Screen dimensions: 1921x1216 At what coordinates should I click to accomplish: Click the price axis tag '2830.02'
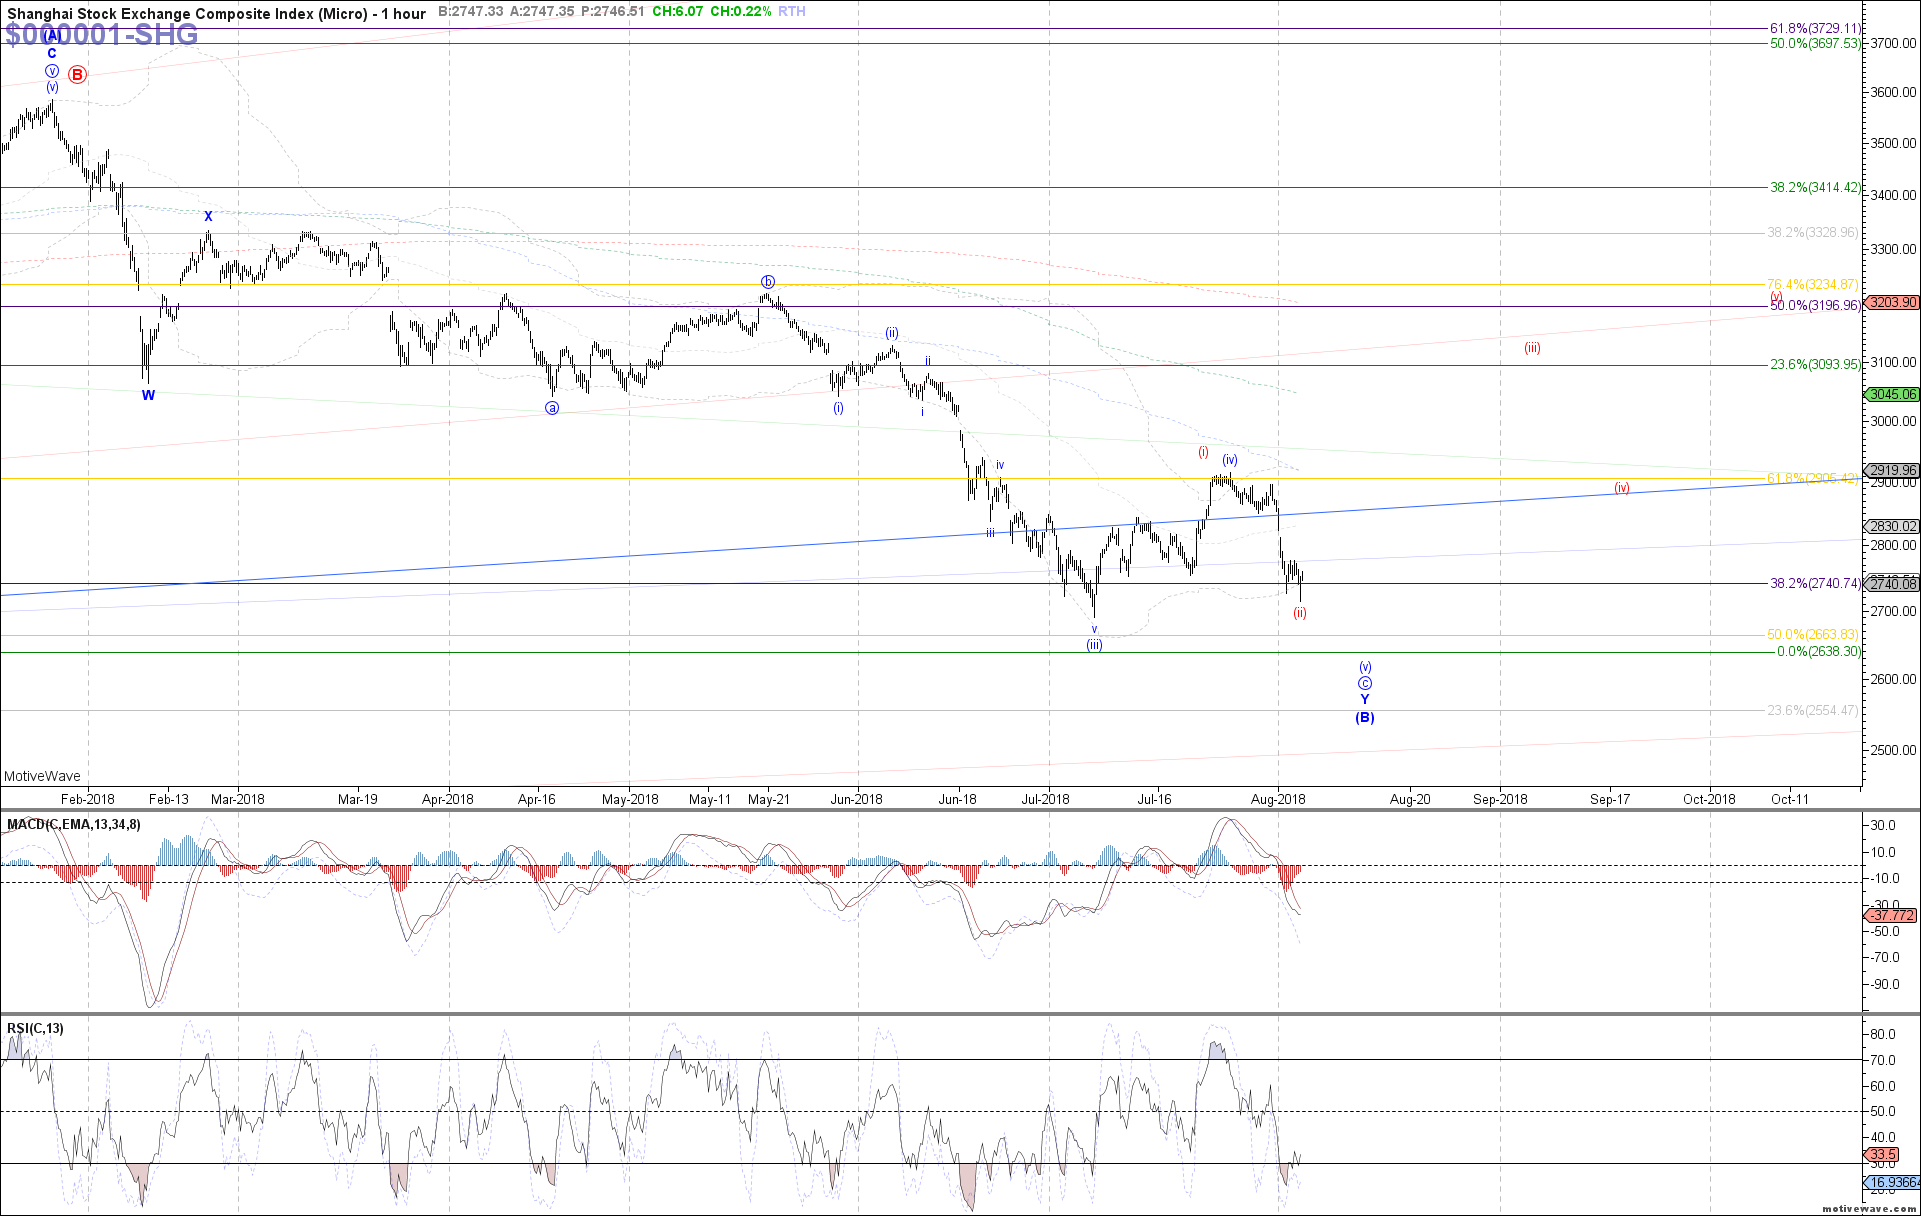[x=1893, y=526]
